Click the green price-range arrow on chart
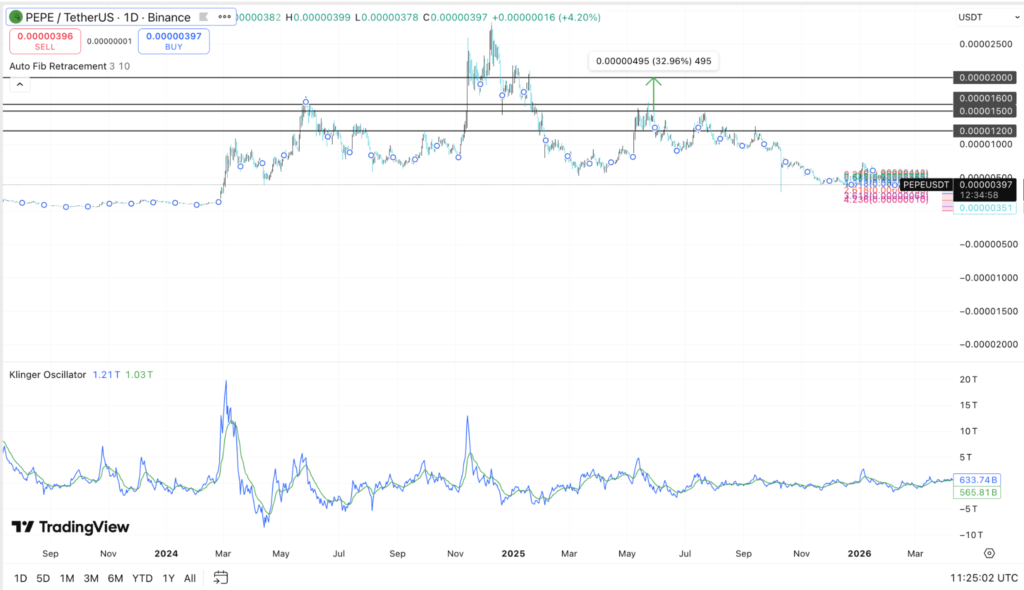The height and width of the screenshot is (590, 1024). tap(653, 90)
